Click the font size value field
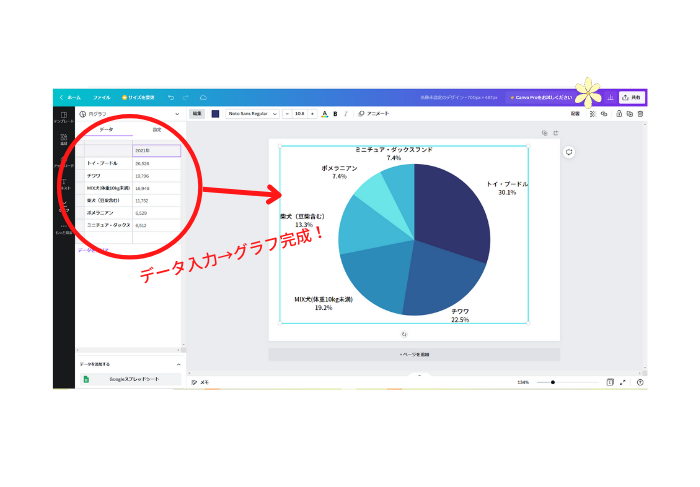 [x=300, y=114]
